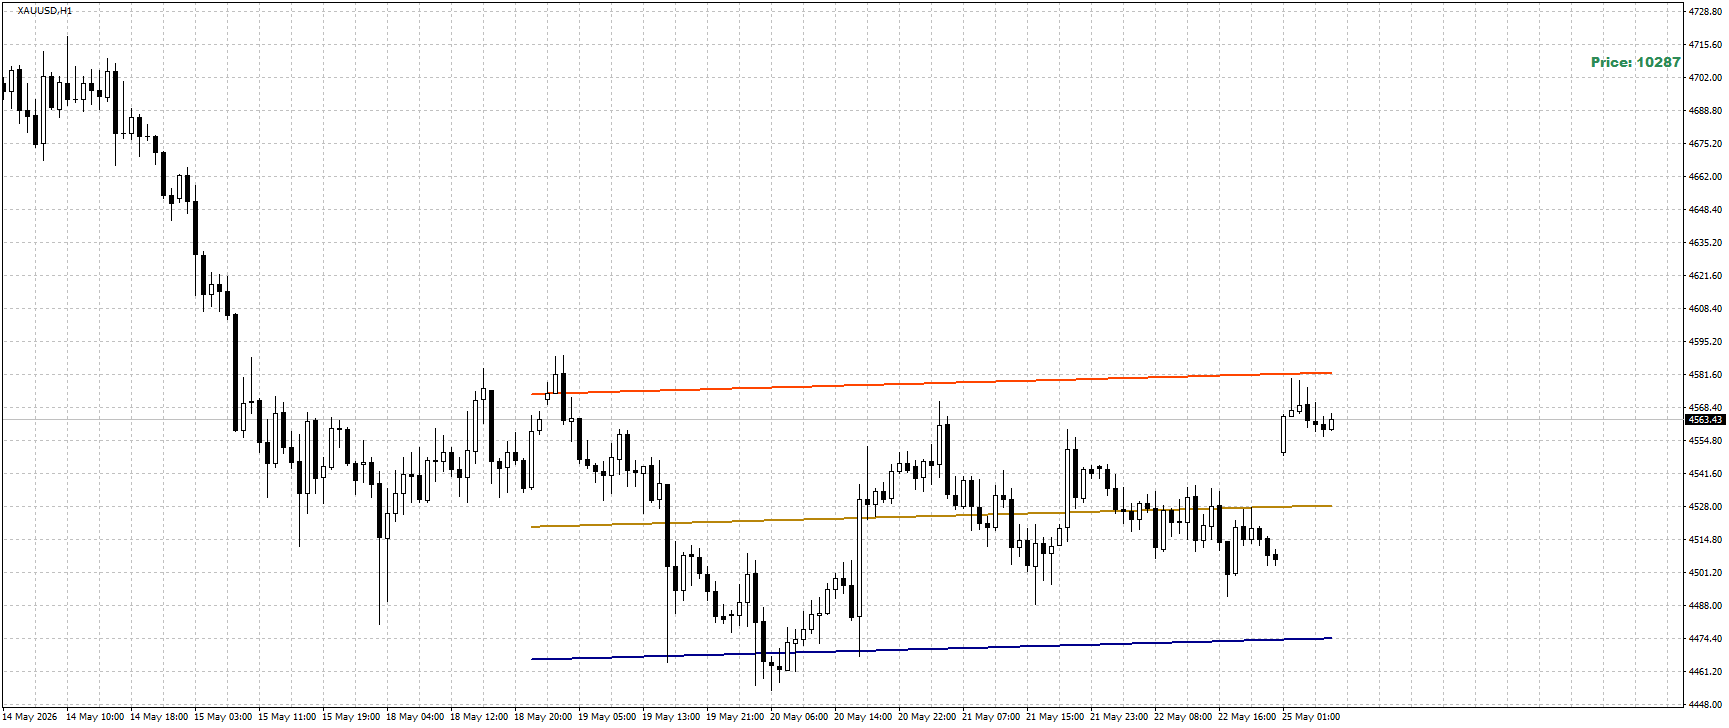Click the "18 May 20:00" time label
Screen dimensions: 1729x728
point(543,717)
